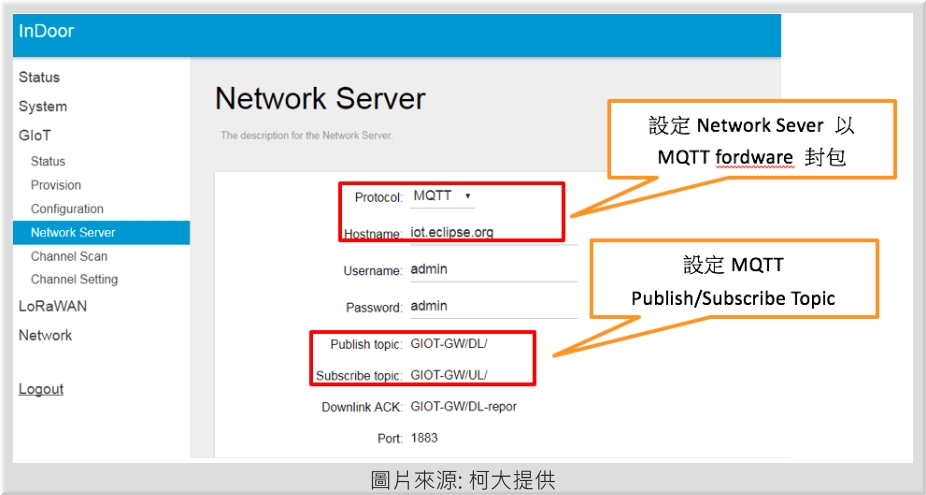Select the Publish topic field
Screen dimensions: 926x495
470,344
